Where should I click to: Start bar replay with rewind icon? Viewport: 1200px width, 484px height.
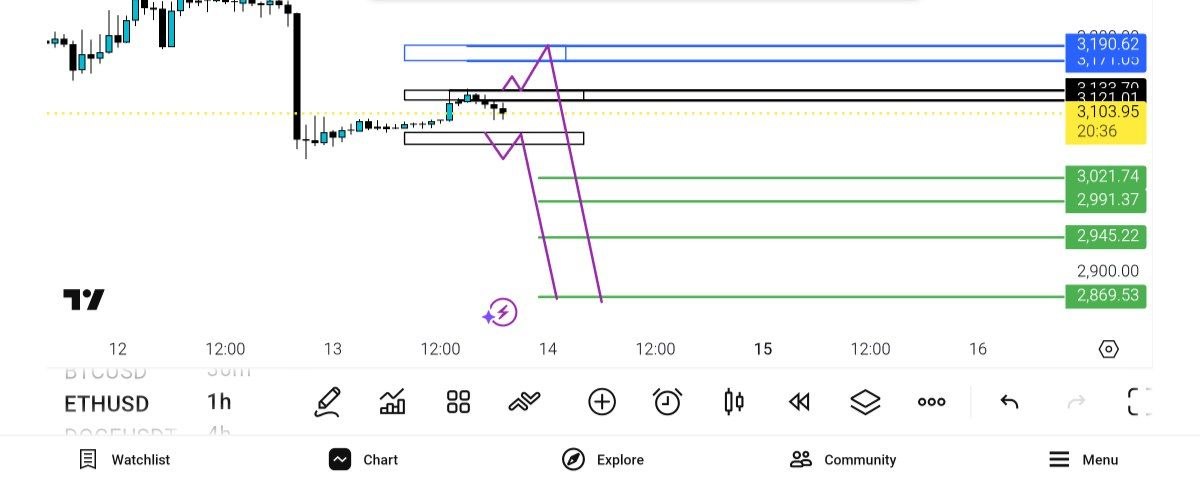coord(798,402)
